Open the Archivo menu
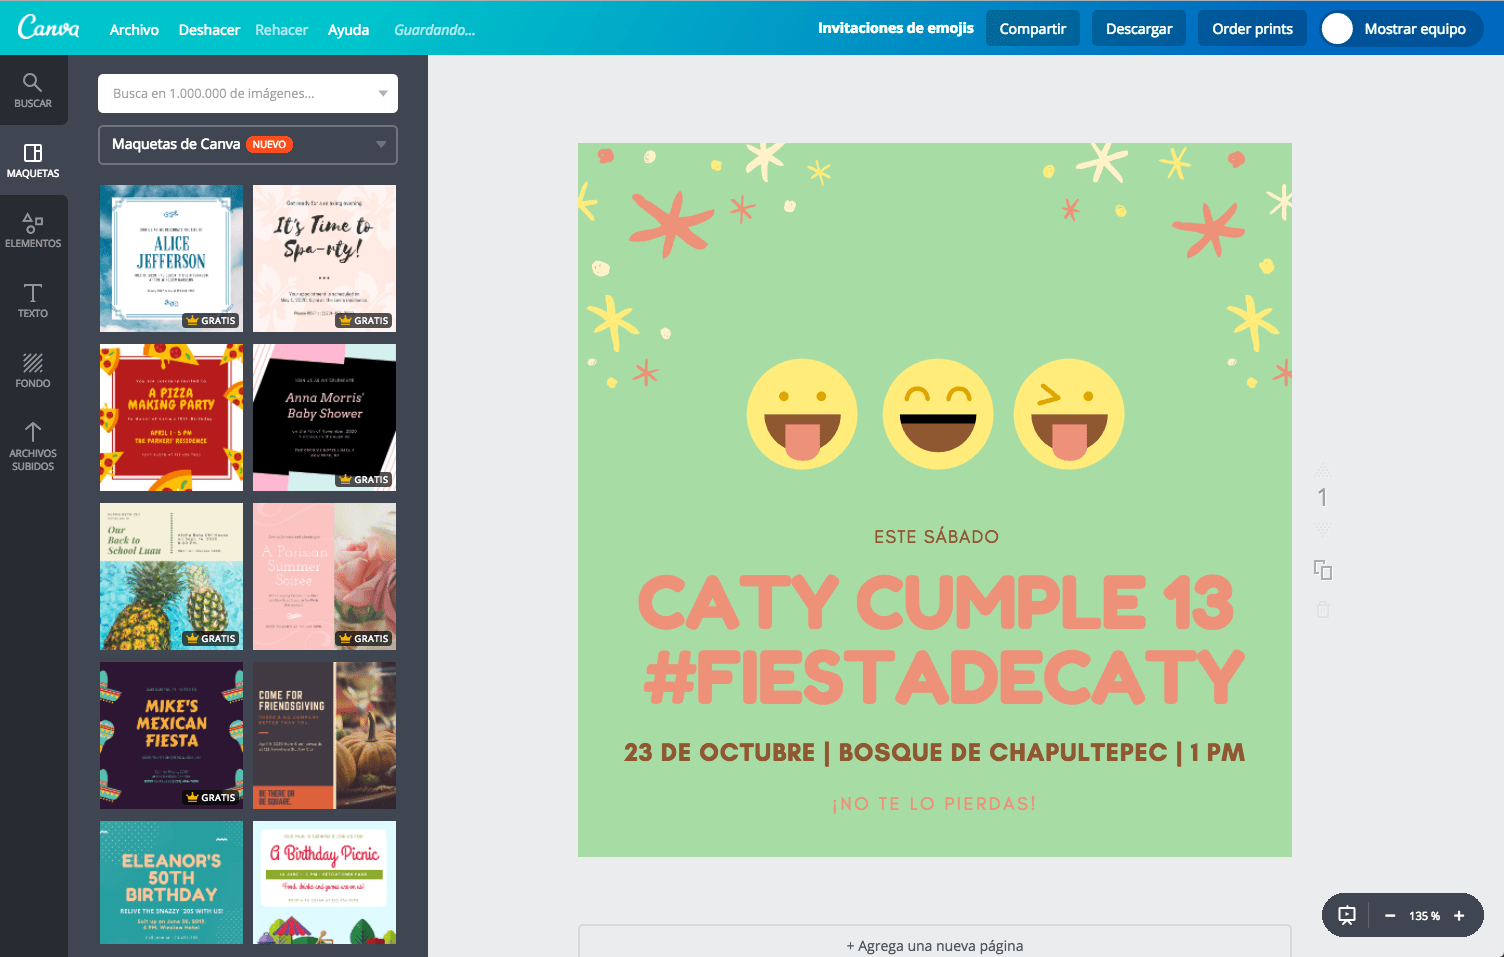This screenshot has width=1504, height=957. [x=134, y=30]
